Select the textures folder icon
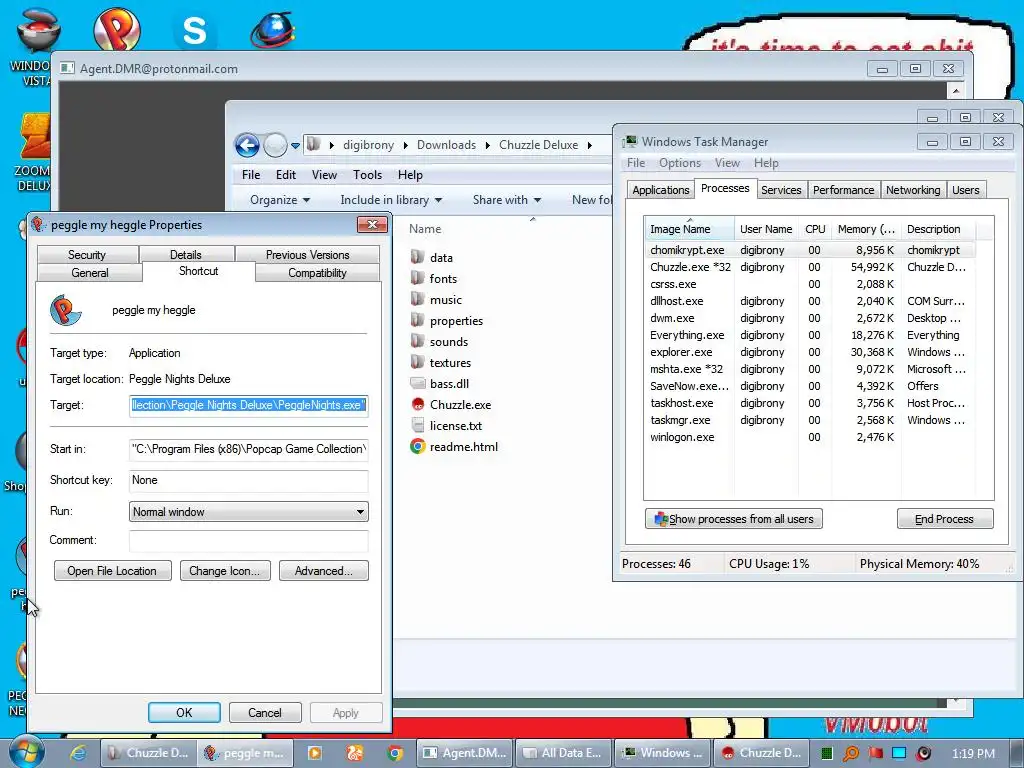This screenshot has height=768, width=1024. tap(418, 362)
